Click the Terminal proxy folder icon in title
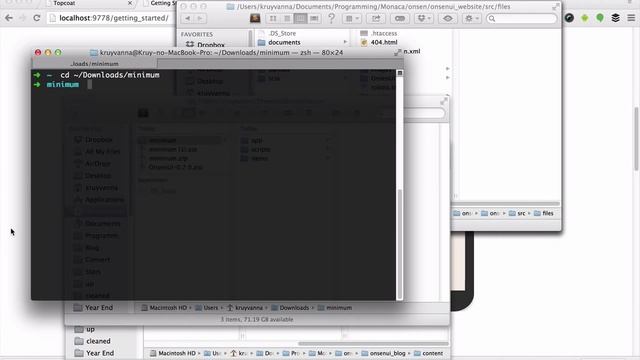The height and width of the screenshot is (360, 640). [94, 53]
